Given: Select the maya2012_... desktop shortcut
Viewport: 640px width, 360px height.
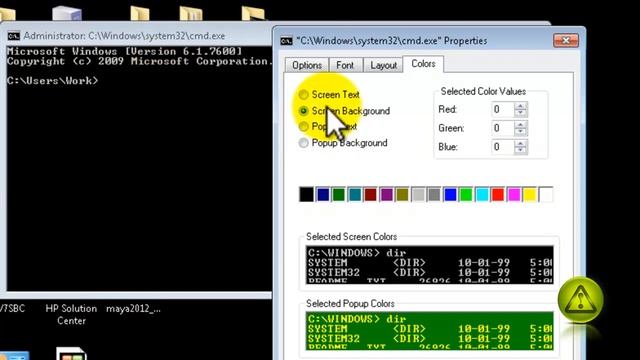Looking at the screenshot, I should pos(133,309).
